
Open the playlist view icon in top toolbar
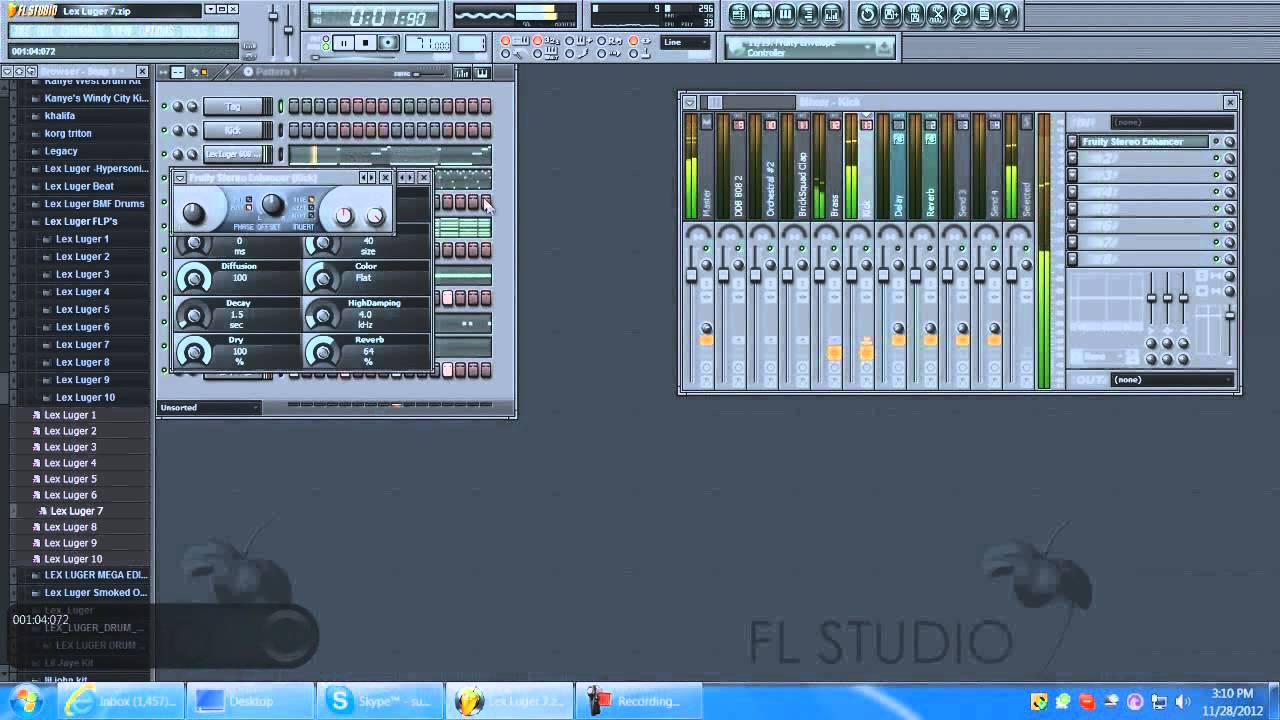738,14
